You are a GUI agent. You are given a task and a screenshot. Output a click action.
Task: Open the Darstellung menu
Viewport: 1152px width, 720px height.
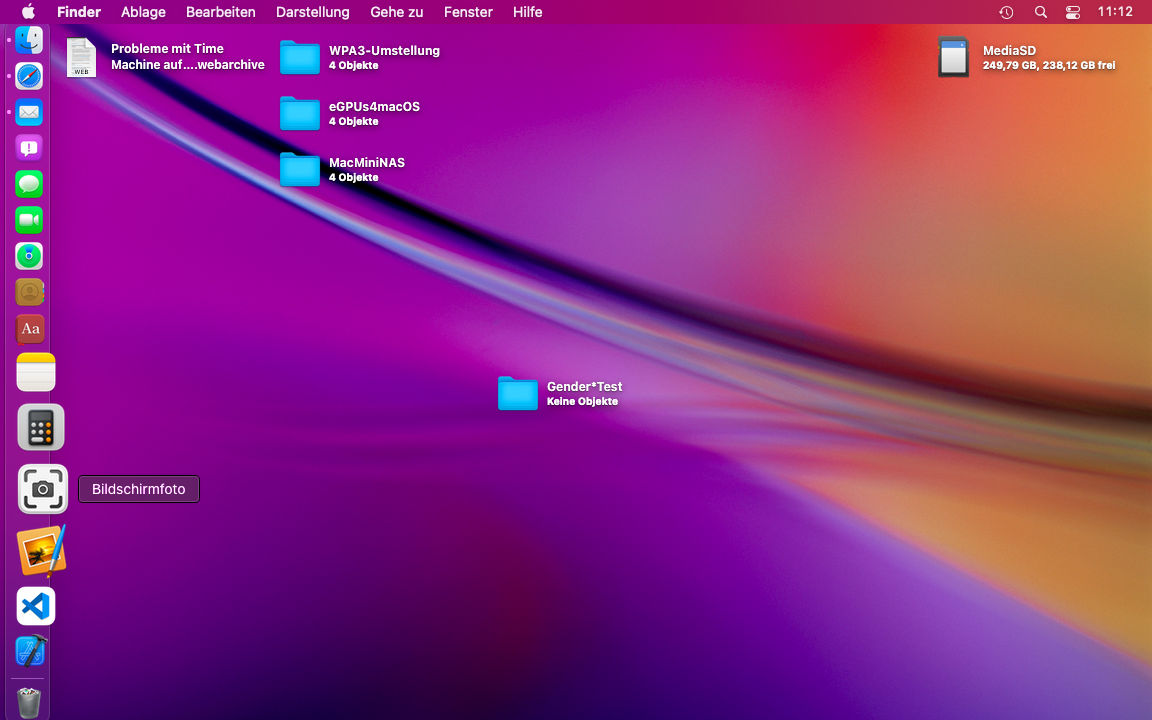tap(312, 12)
